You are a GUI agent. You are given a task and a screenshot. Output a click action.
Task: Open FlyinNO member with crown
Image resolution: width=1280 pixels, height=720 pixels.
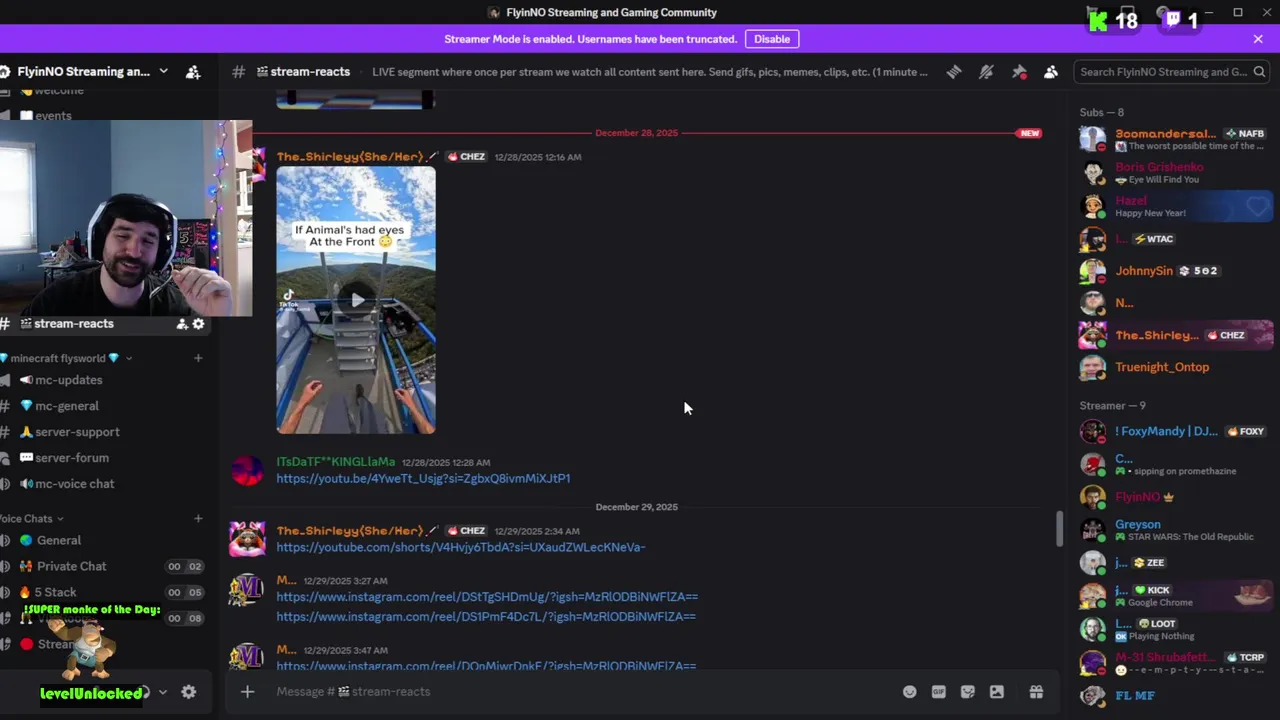pyautogui.click(x=1175, y=497)
